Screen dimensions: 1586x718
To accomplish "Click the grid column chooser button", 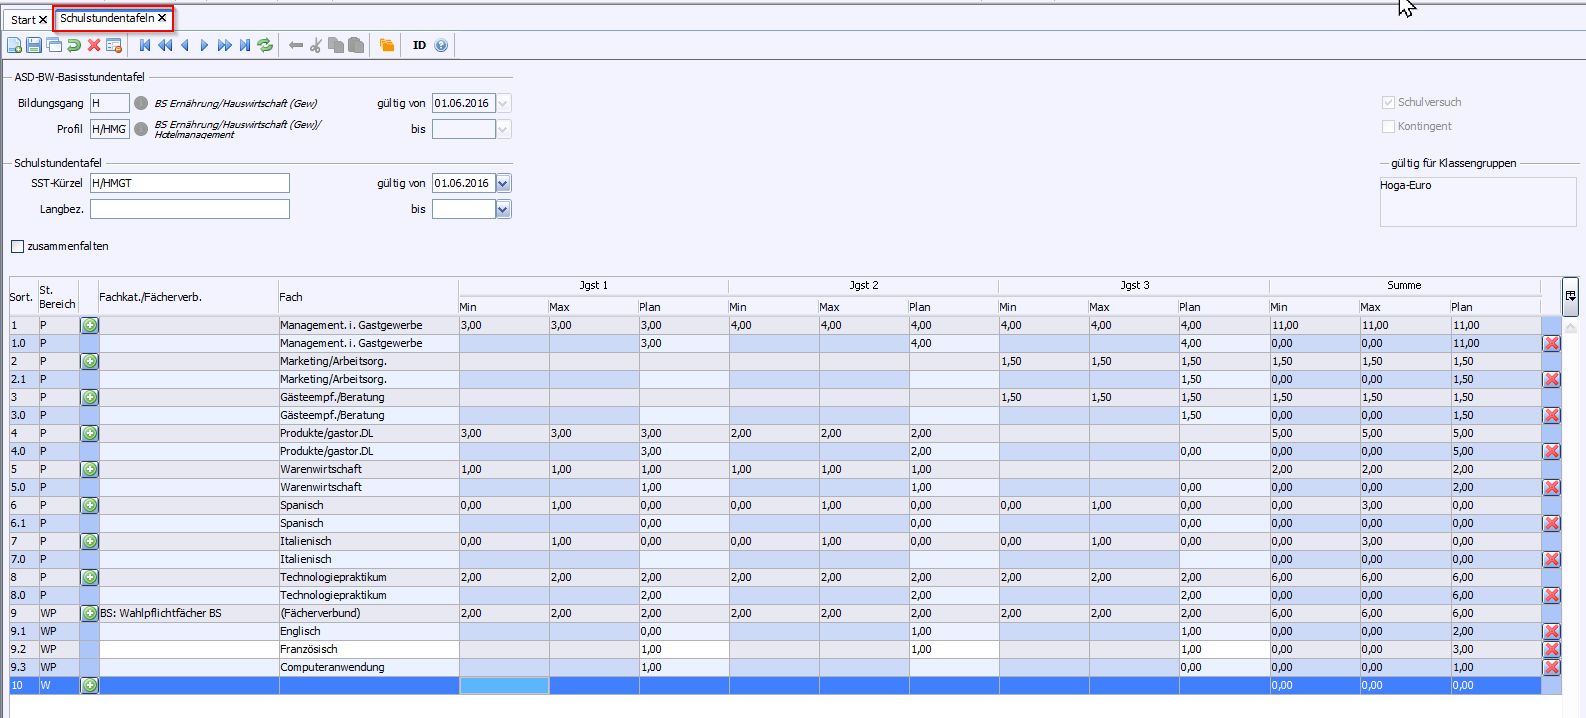I will 1570,295.
